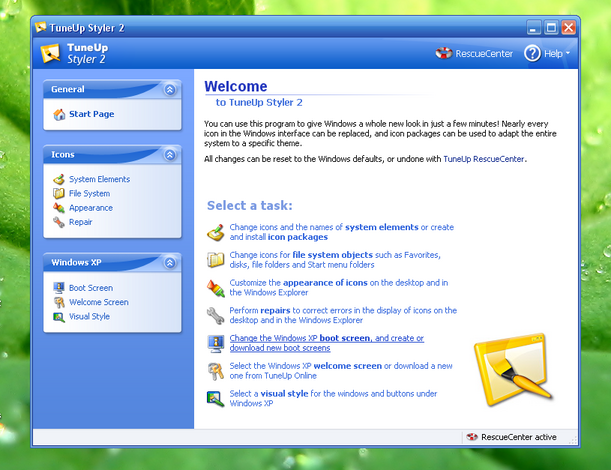Click the Help question mark icon
This screenshot has width=611, height=470.
[x=532, y=53]
